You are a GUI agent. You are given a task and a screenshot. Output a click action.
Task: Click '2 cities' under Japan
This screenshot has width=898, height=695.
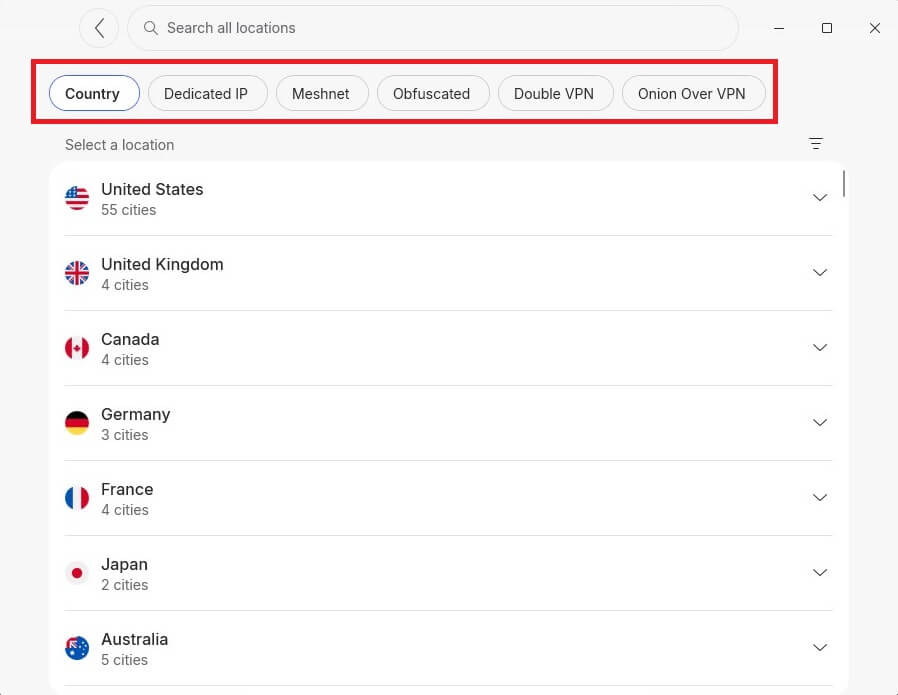124,585
